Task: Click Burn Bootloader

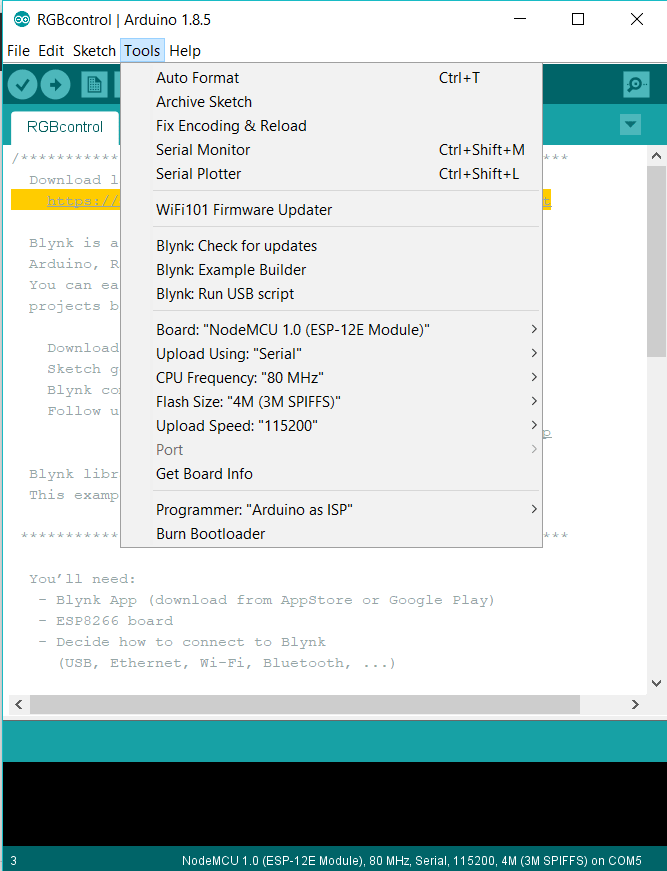Action: tap(331, 533)
